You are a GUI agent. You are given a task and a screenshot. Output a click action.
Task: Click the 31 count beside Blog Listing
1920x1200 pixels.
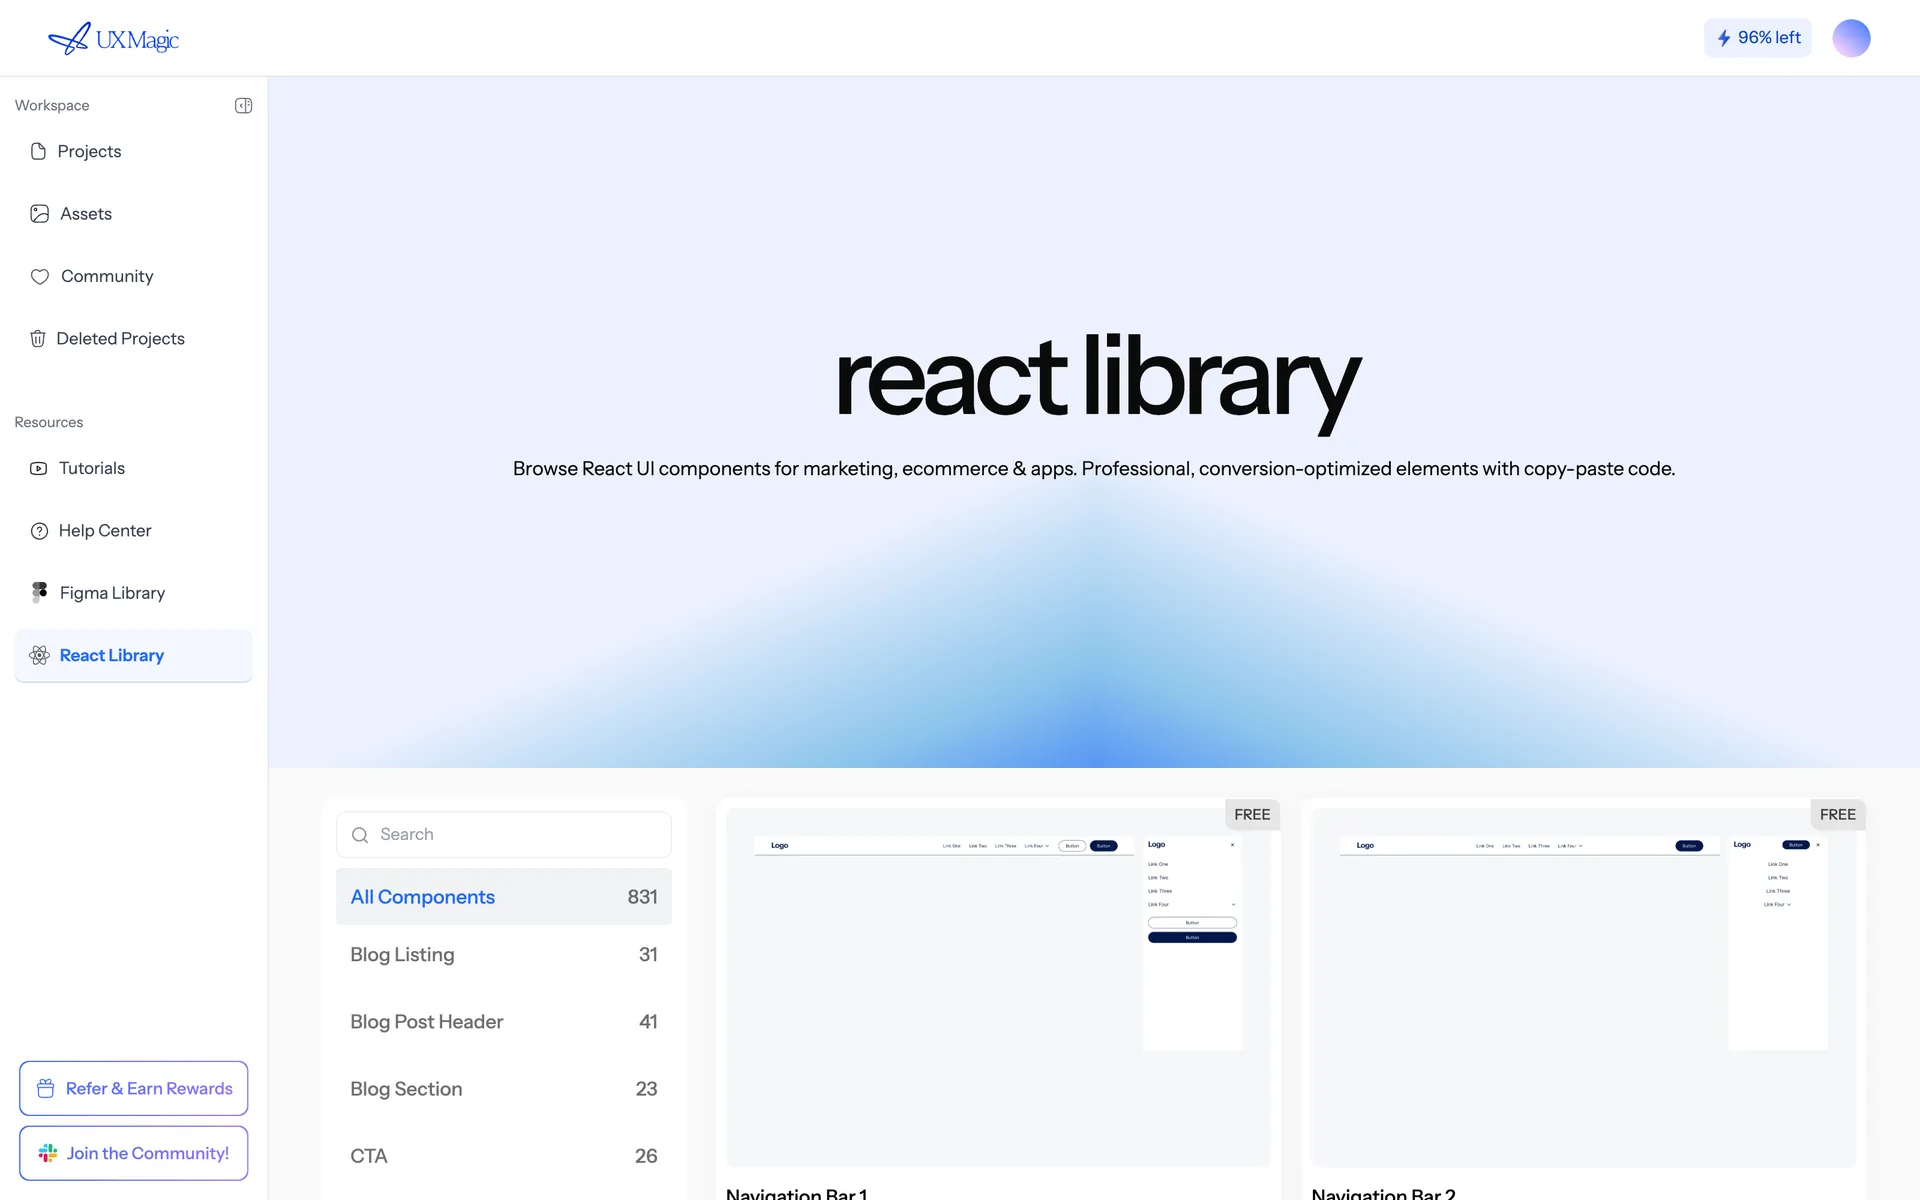coord(648,955)
